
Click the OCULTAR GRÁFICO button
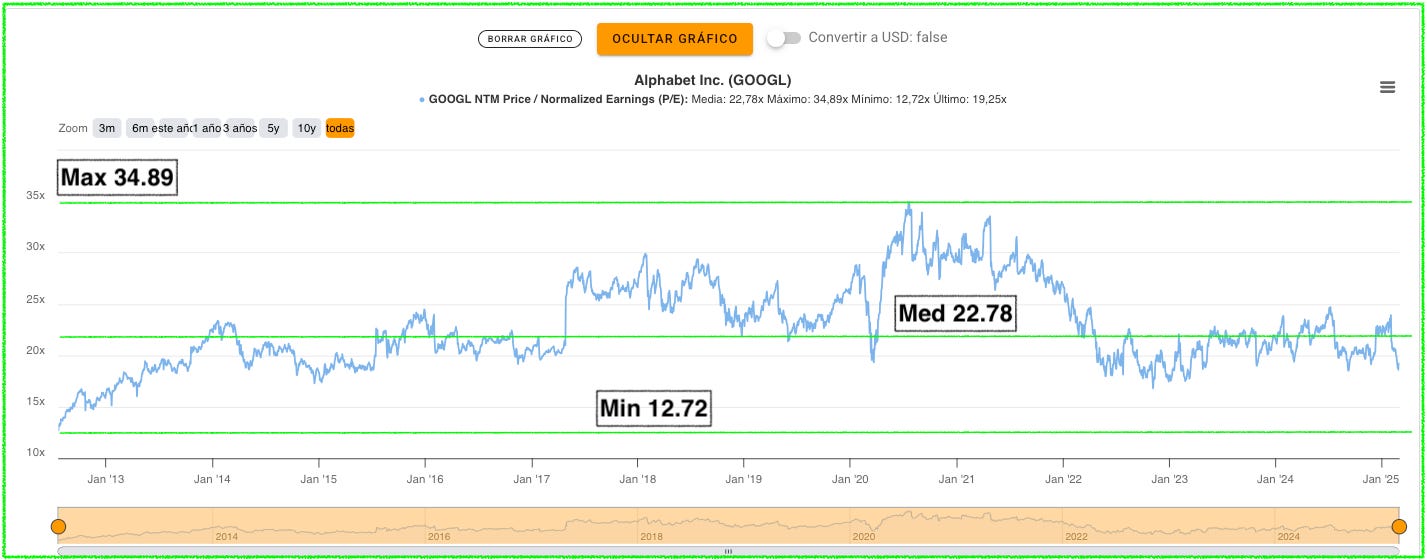point(675,39)
